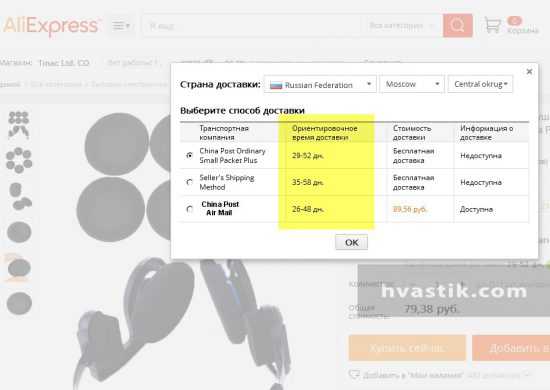
Task: Click the orange search magnifier button
Action: pos(457,25)
